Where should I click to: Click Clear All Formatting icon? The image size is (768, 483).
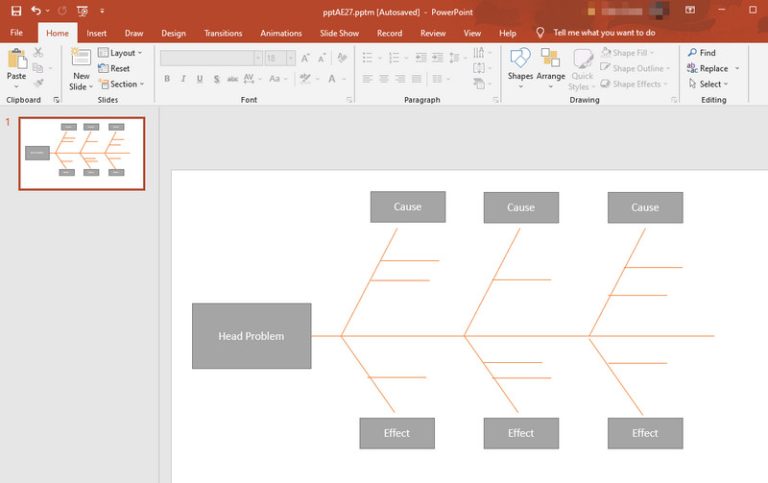342,58
